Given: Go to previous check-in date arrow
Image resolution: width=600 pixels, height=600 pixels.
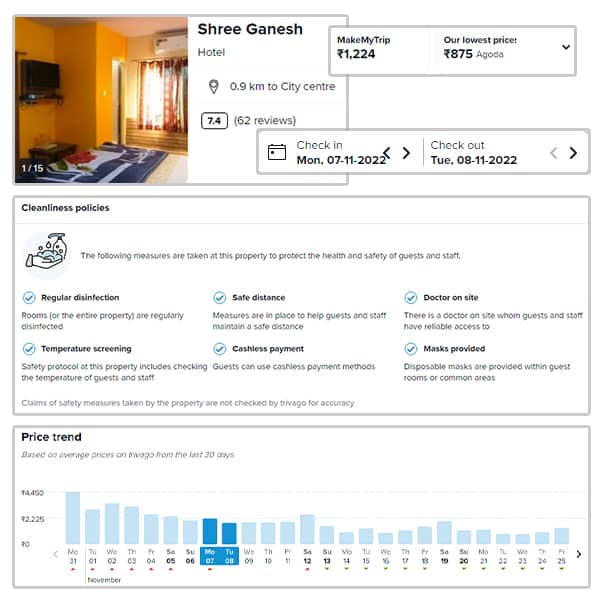Looking at the screenshot, I should coord(387,153).
